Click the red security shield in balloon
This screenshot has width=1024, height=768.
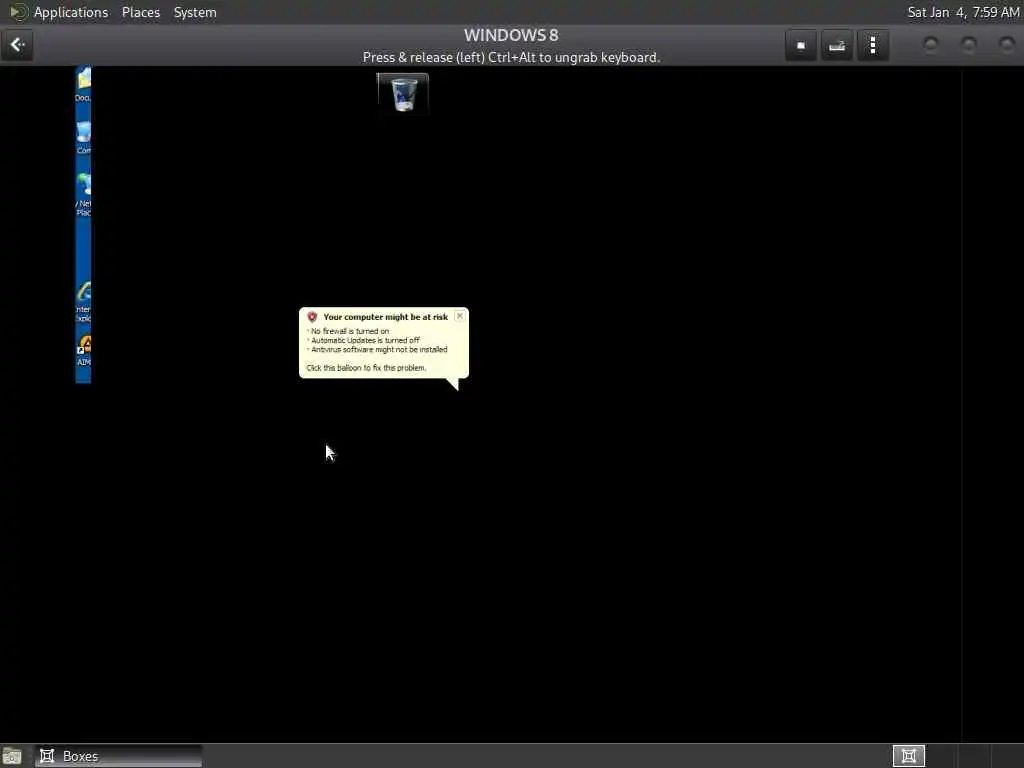[x=312, y=317]
